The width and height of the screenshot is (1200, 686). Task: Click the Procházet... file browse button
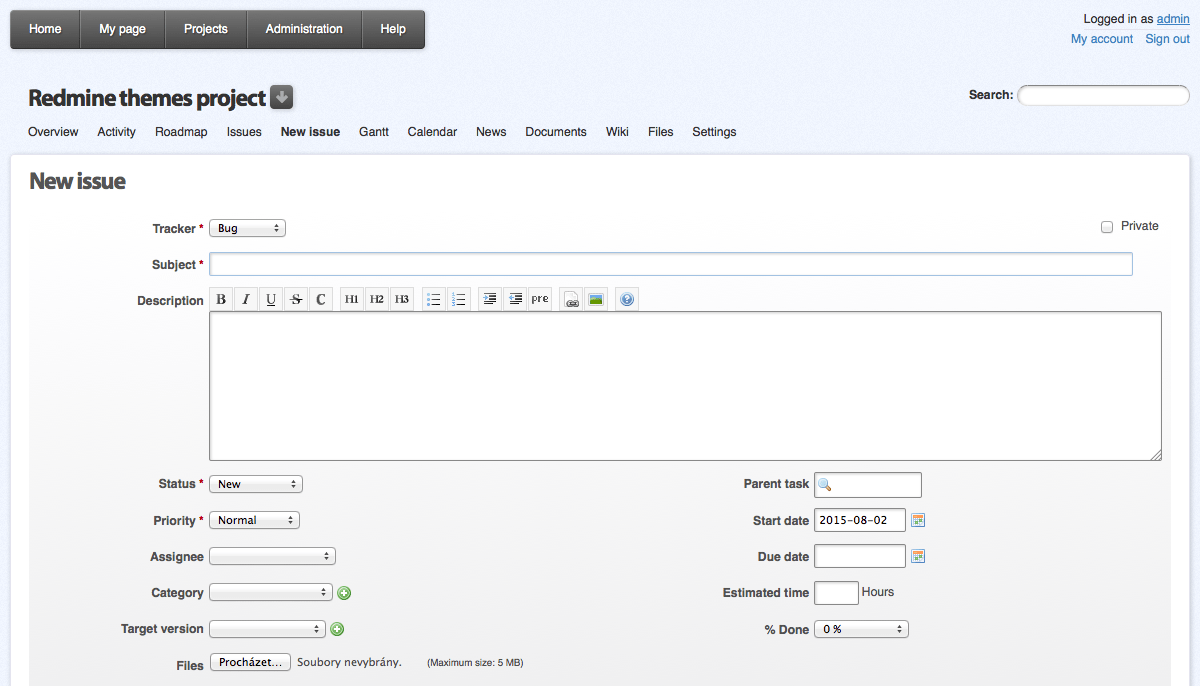tap(250, 662)
